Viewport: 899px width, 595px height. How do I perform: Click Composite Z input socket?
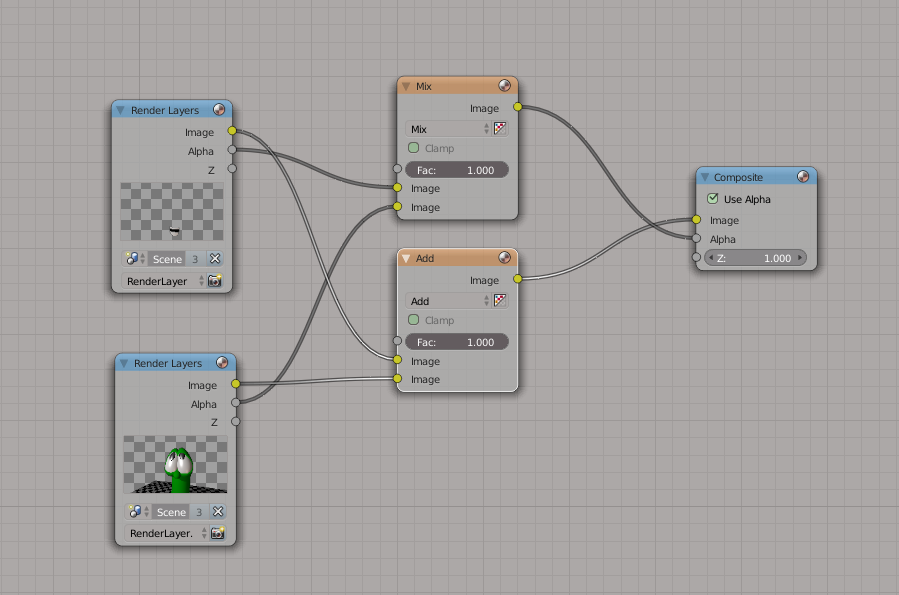[696, 257]
